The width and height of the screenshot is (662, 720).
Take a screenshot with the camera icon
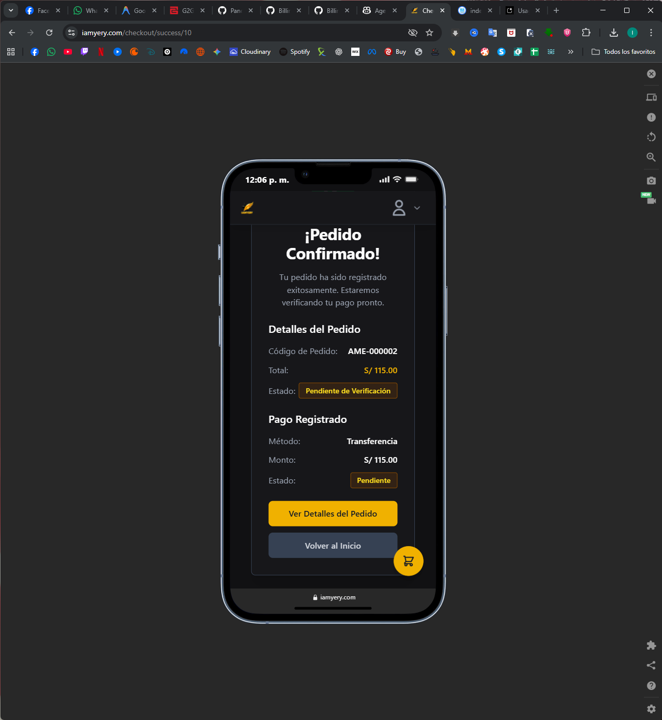coord(651,180)
